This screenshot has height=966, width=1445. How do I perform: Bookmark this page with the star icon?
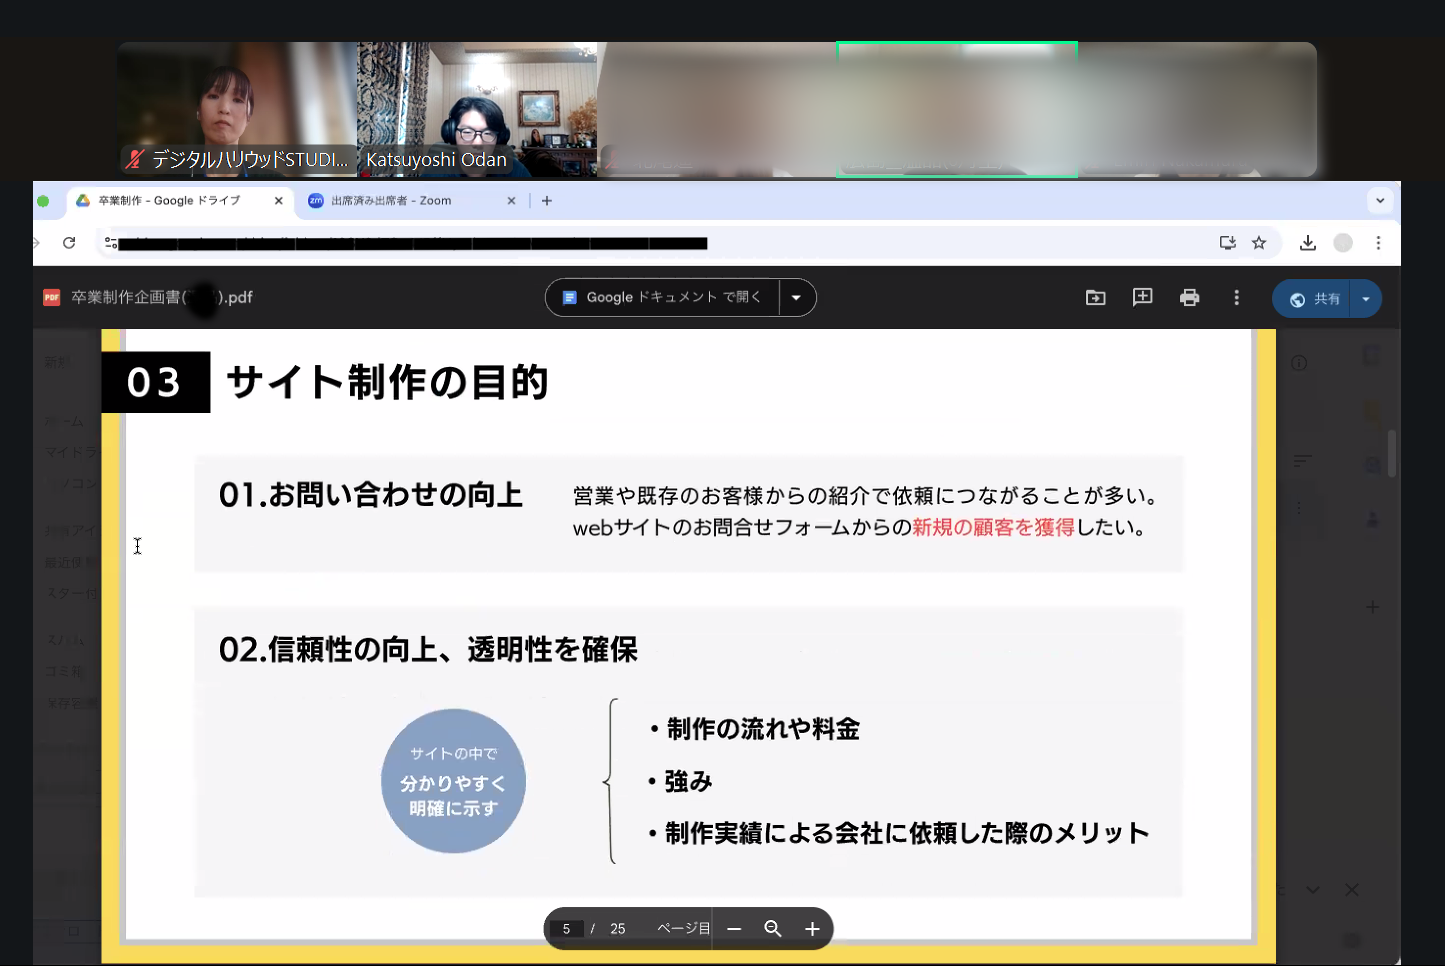1259,243
